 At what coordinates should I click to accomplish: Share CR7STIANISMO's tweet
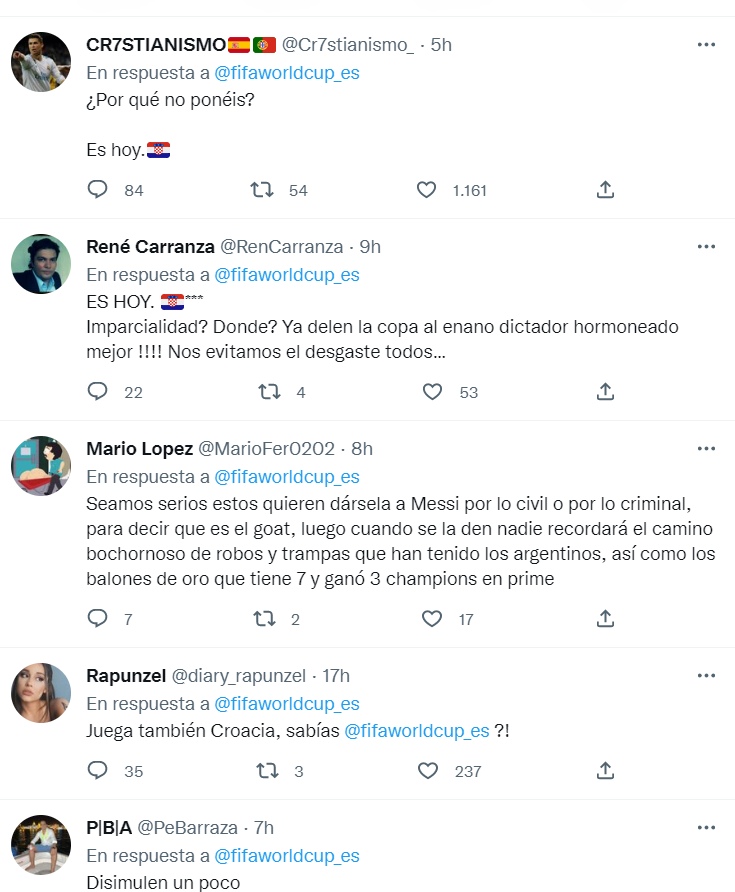(605, 189)
